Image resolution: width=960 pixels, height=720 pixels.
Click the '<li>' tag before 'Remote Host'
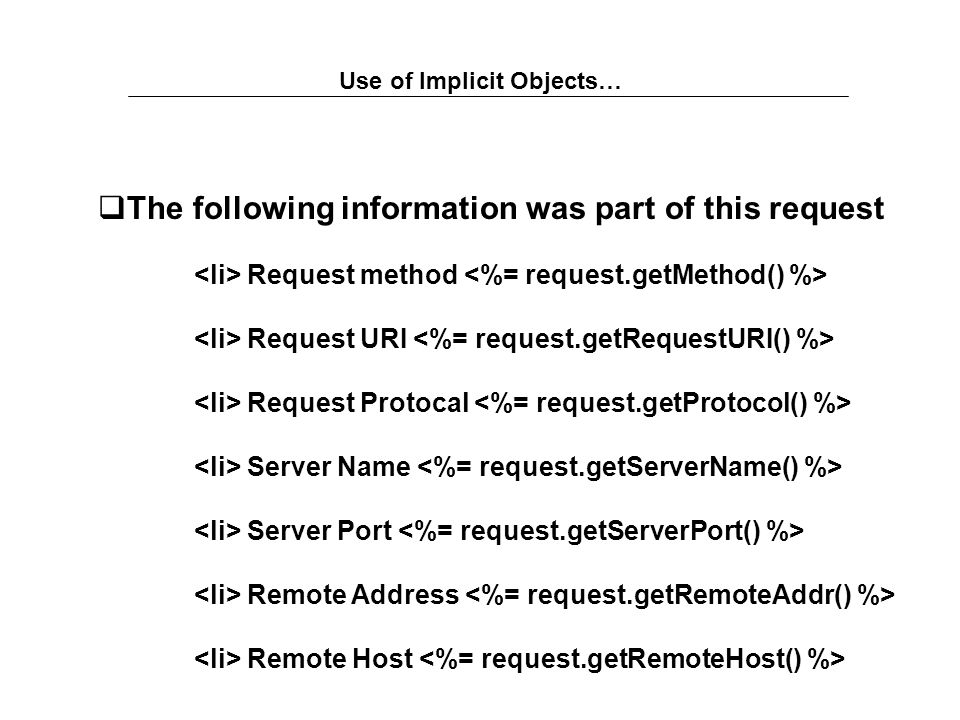click(x=217, y=659)
